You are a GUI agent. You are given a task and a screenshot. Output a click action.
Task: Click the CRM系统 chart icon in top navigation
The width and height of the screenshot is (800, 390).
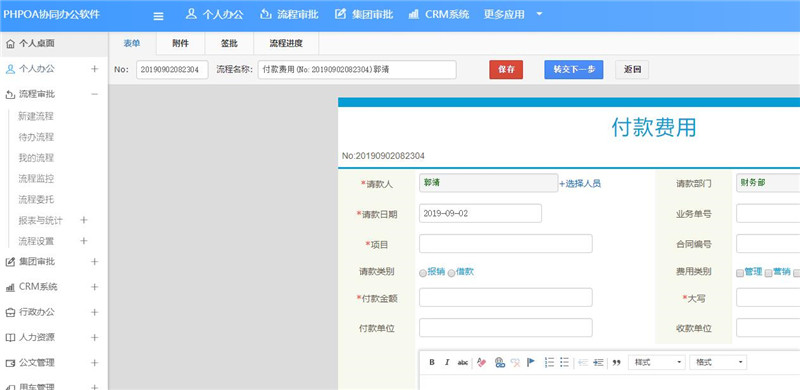coord(414,14)
